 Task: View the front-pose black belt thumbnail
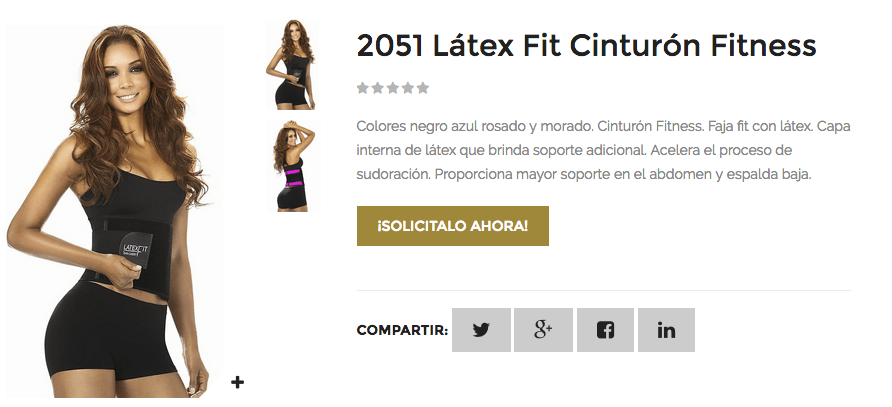click(x=292, y=64)
